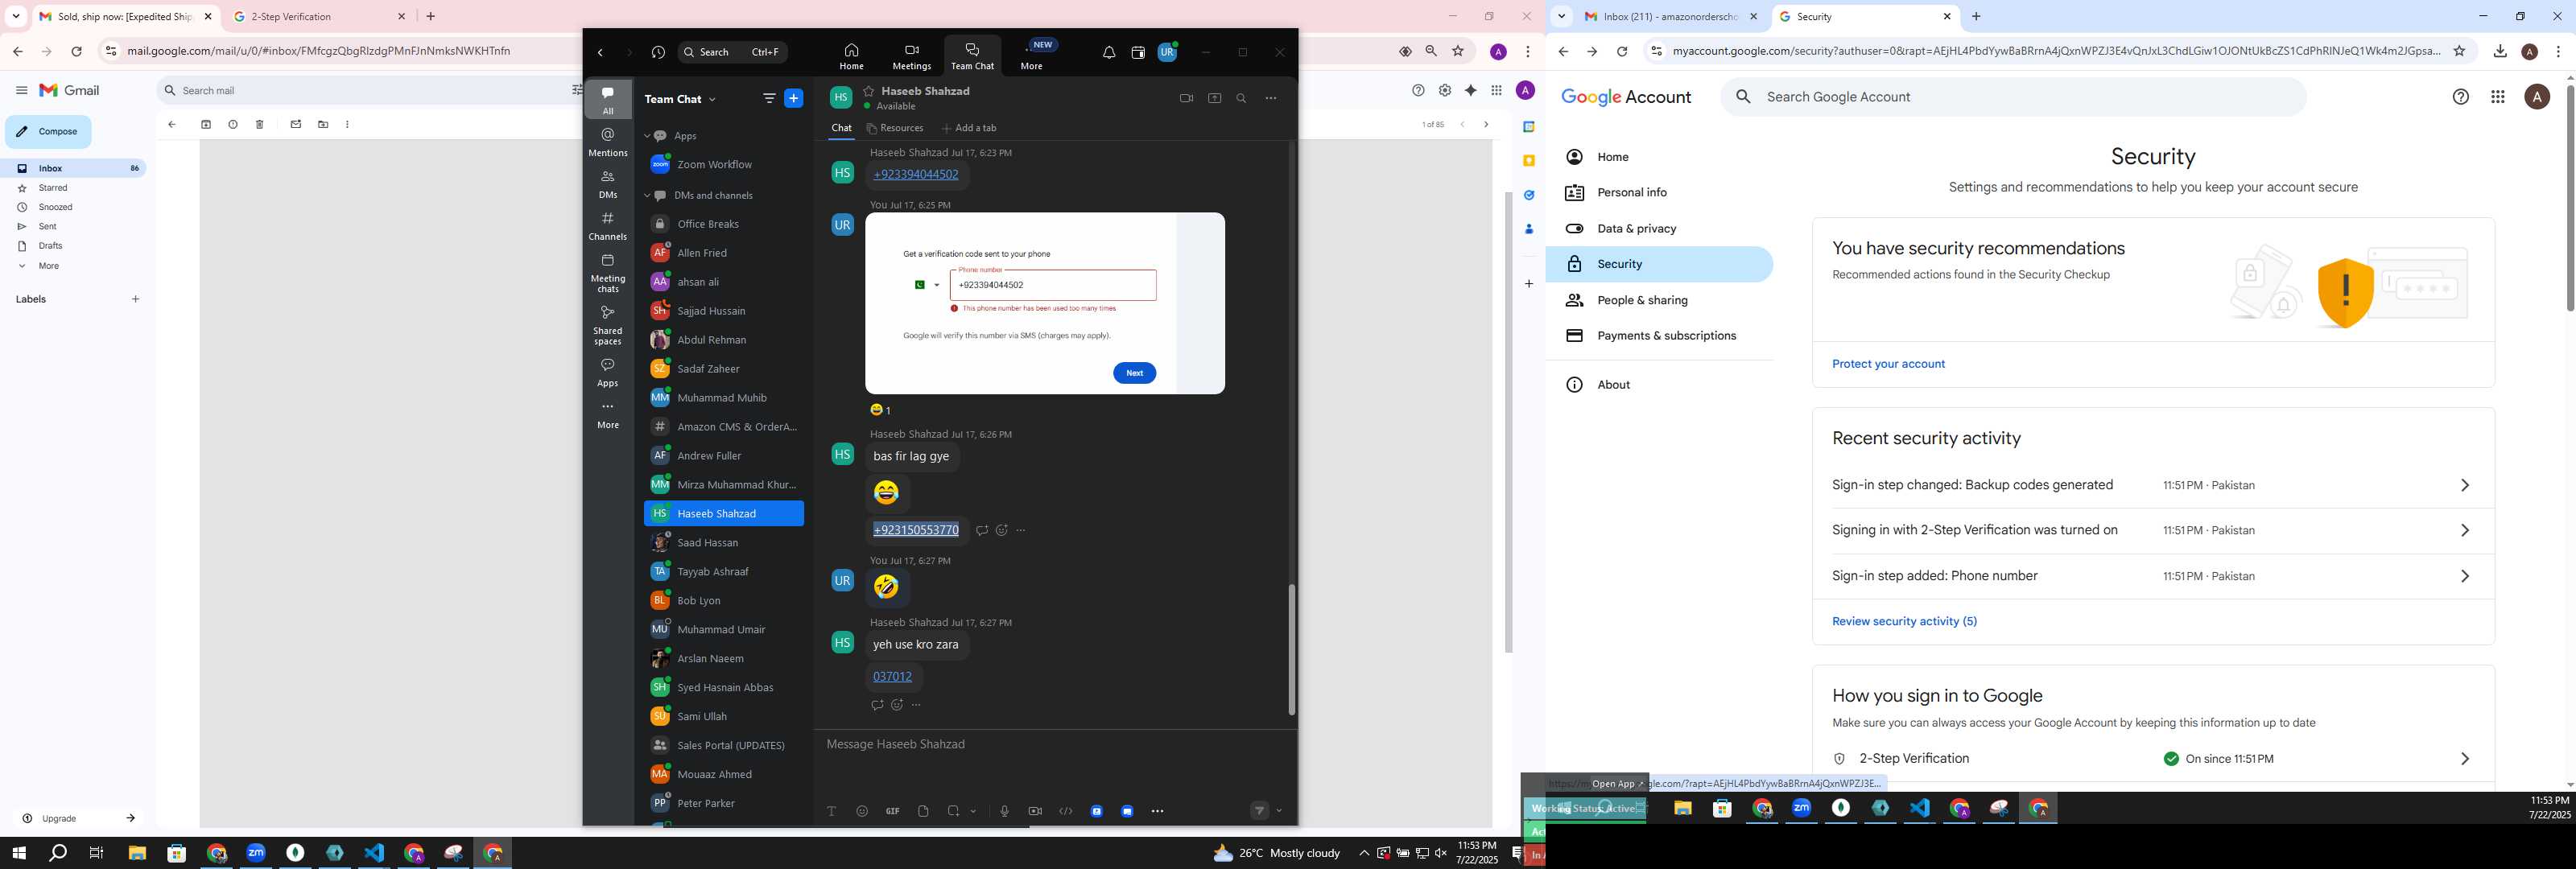Screen dimensions: 2576x869
Task: Record audio message microphone icon
Action: [1004, 811]
